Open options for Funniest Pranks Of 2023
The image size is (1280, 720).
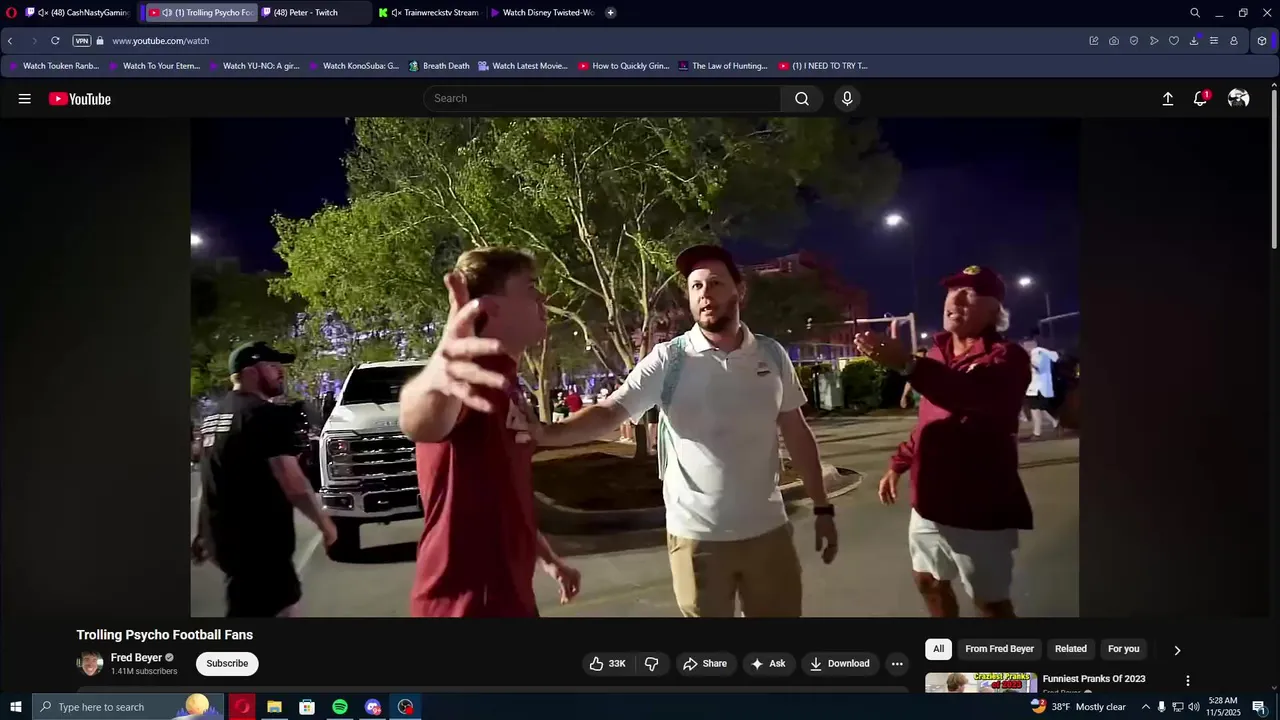[1188, 681]
